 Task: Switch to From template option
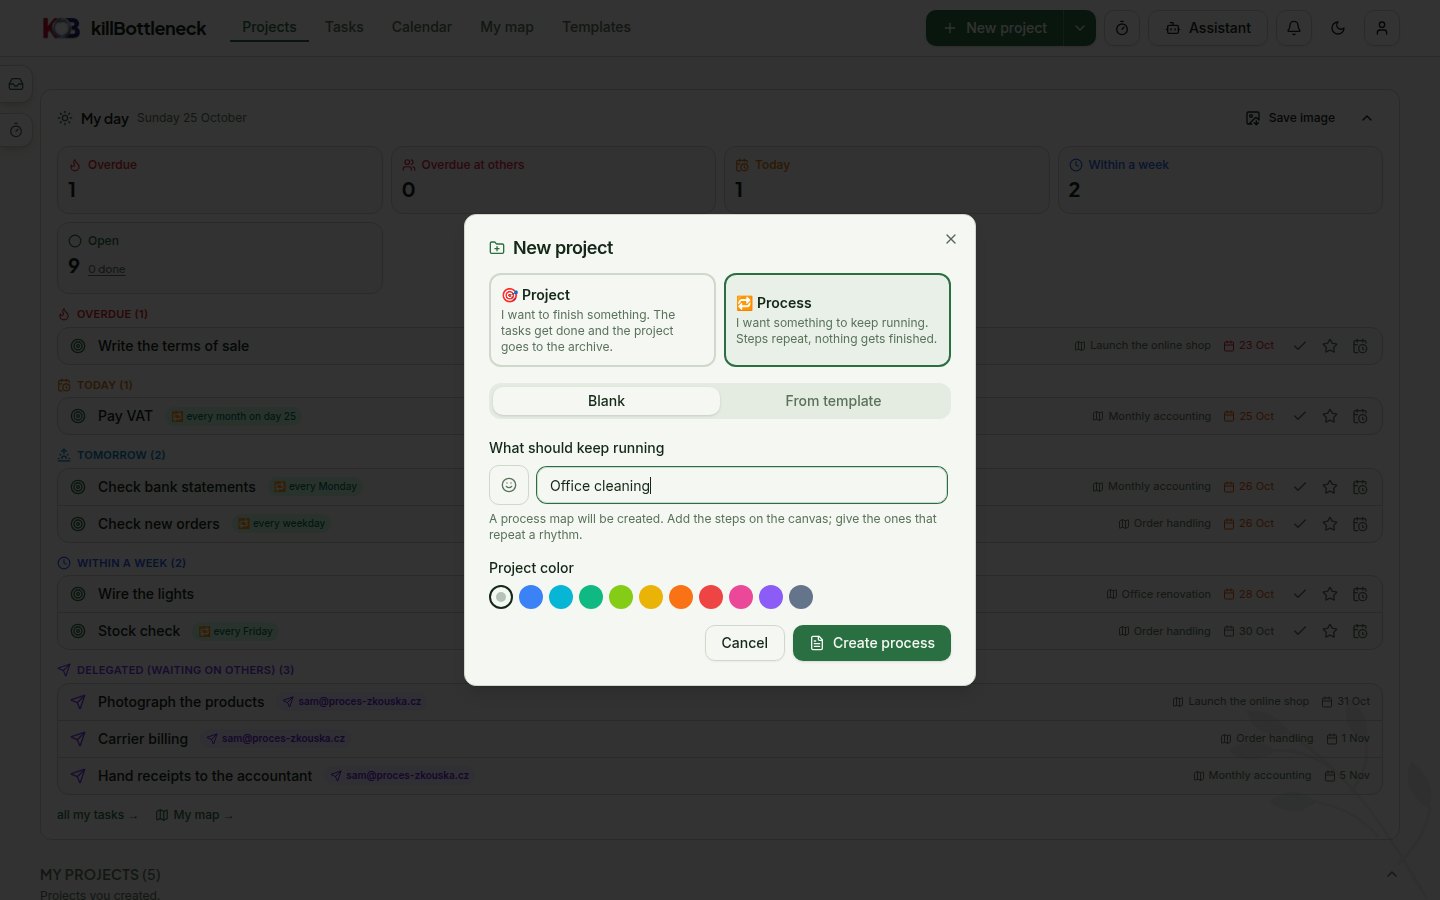tap(833, 401)
